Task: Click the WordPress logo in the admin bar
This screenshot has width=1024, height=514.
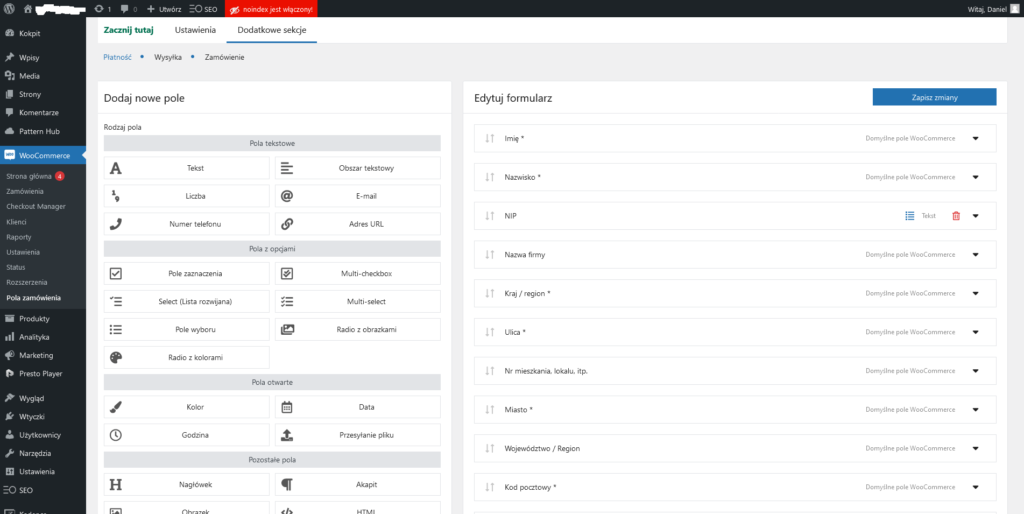Action: pos(9,9)
